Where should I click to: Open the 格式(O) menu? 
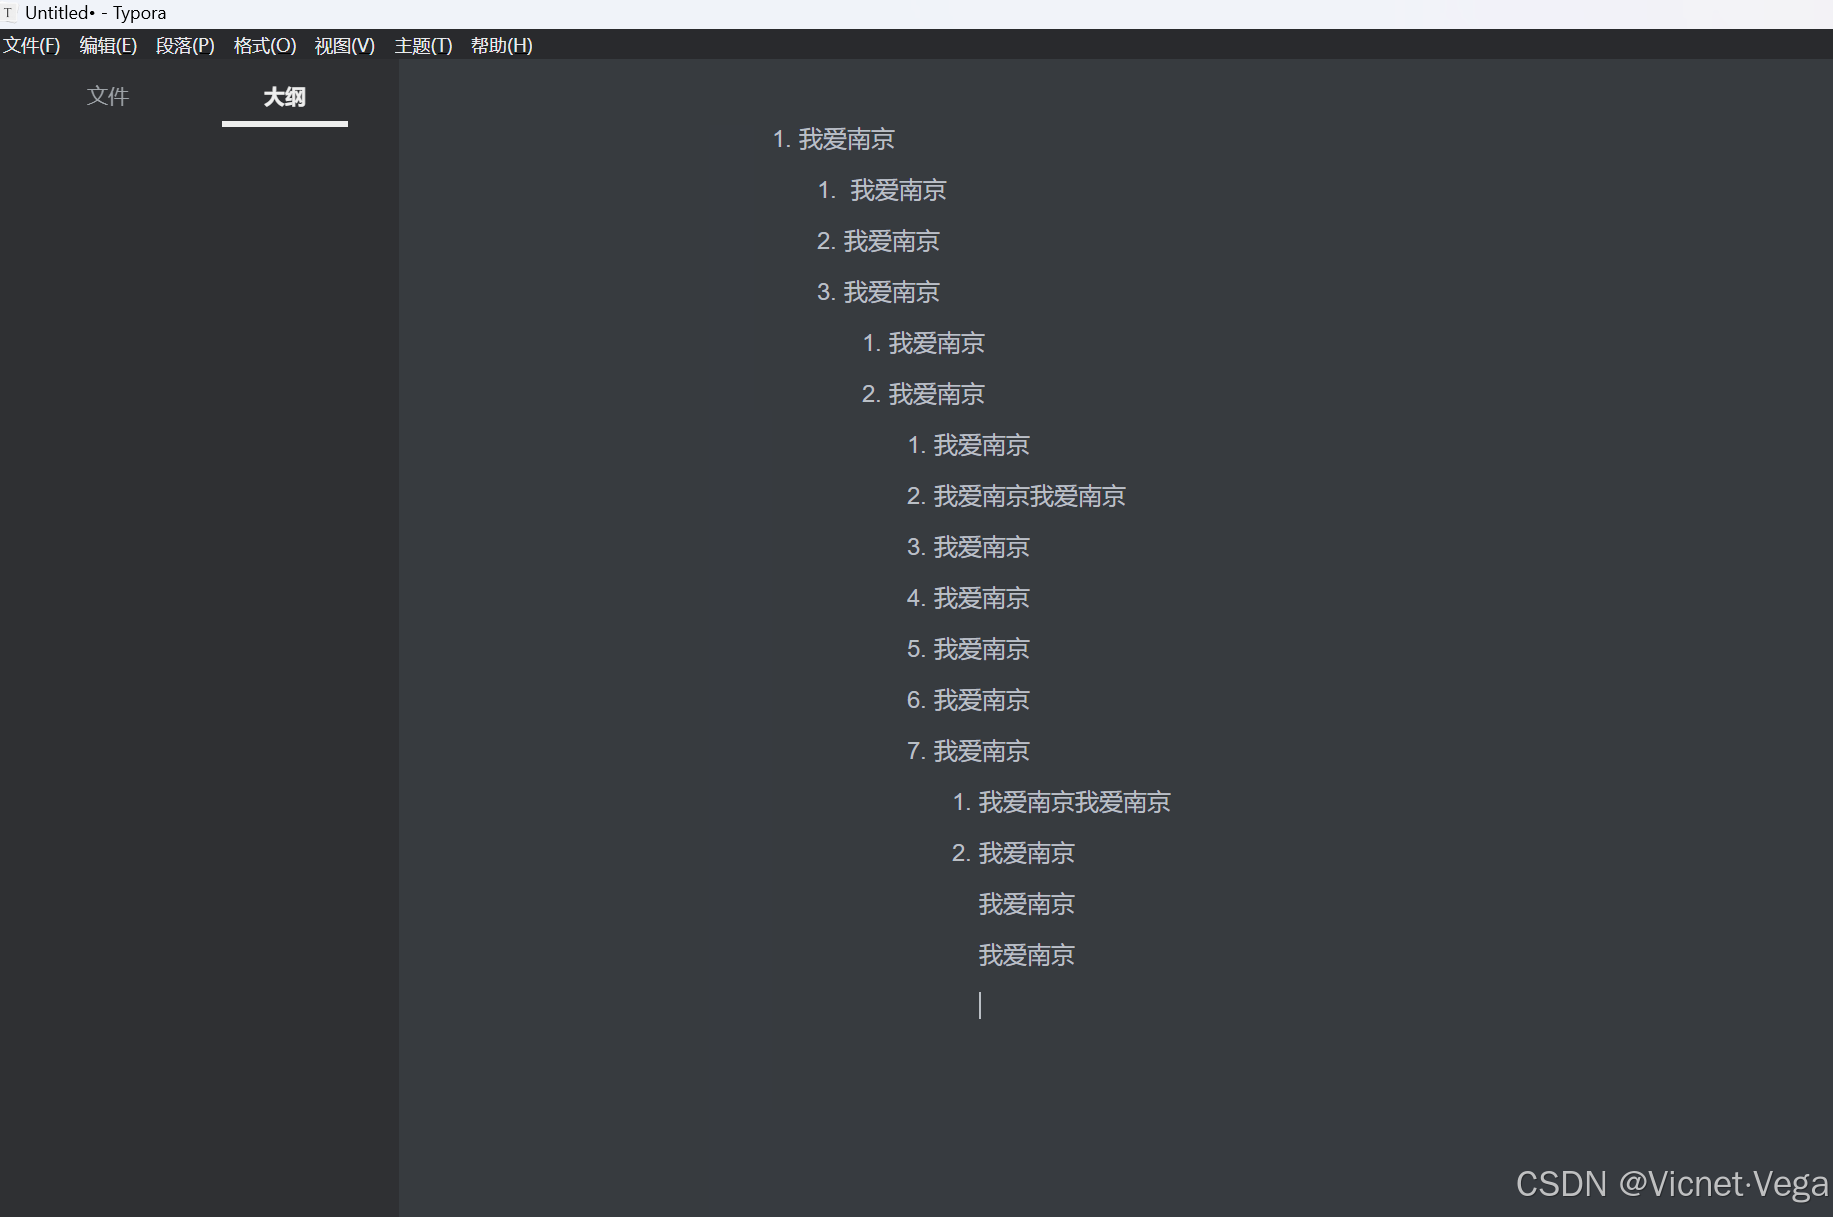(263, 46)
